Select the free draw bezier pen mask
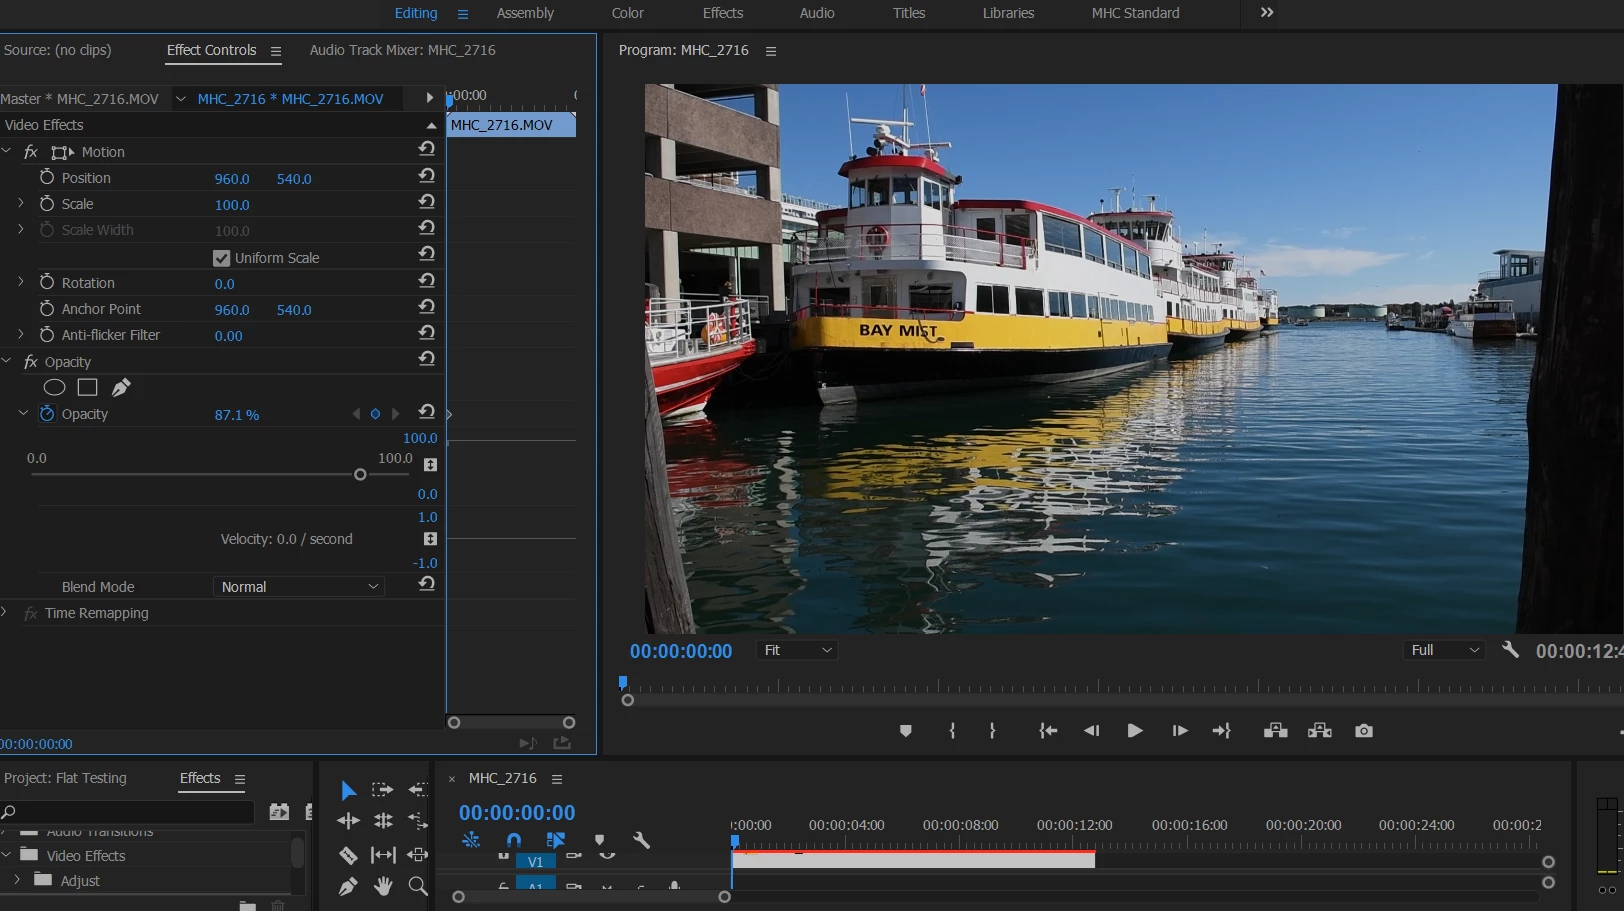The height and width of the screenshot is (911, 1624). [121, 388]
